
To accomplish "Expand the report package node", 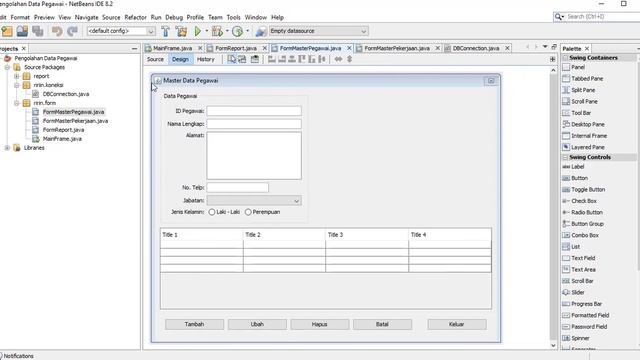I will click(x=17, y=76).
